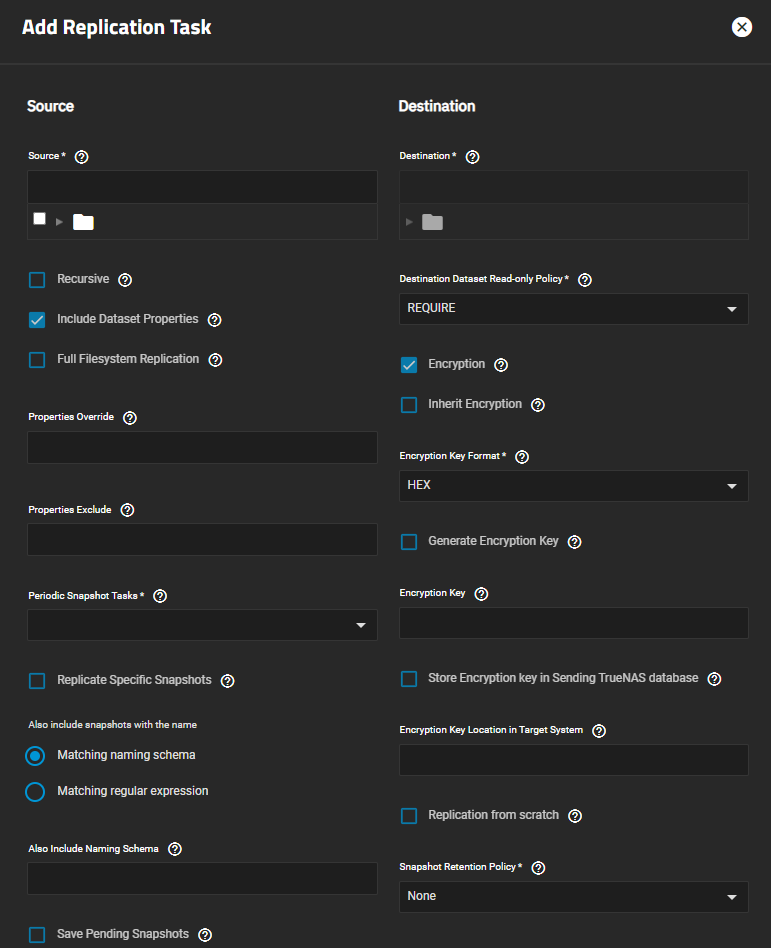This screenshot has width=771, height=948.
Task: Show help for Full Filesystem Replication
Action: 215,360
